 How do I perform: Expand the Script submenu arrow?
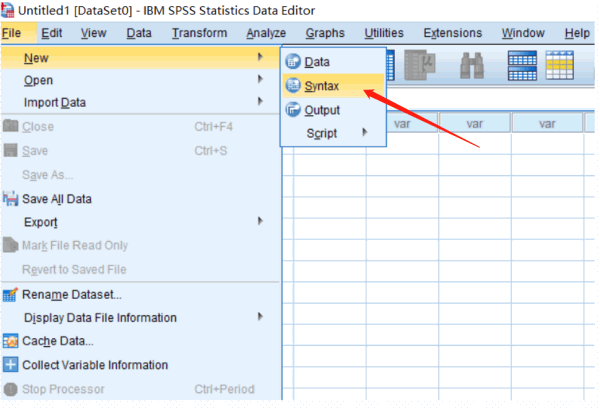[x=365, y=132]
